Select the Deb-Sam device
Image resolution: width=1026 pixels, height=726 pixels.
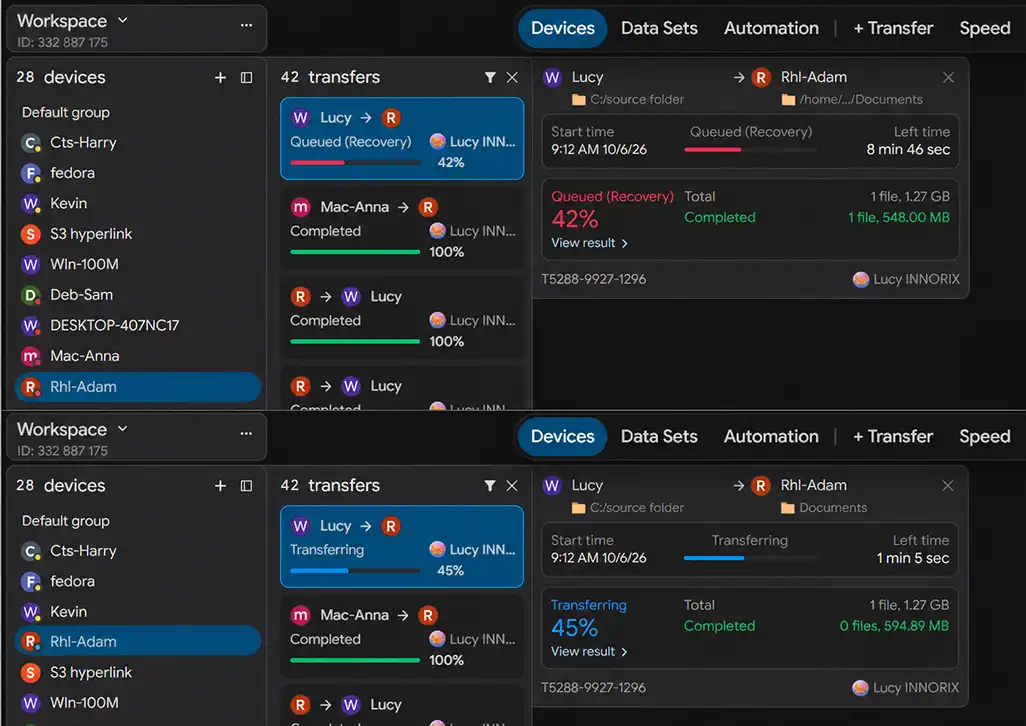coord(138,295)
